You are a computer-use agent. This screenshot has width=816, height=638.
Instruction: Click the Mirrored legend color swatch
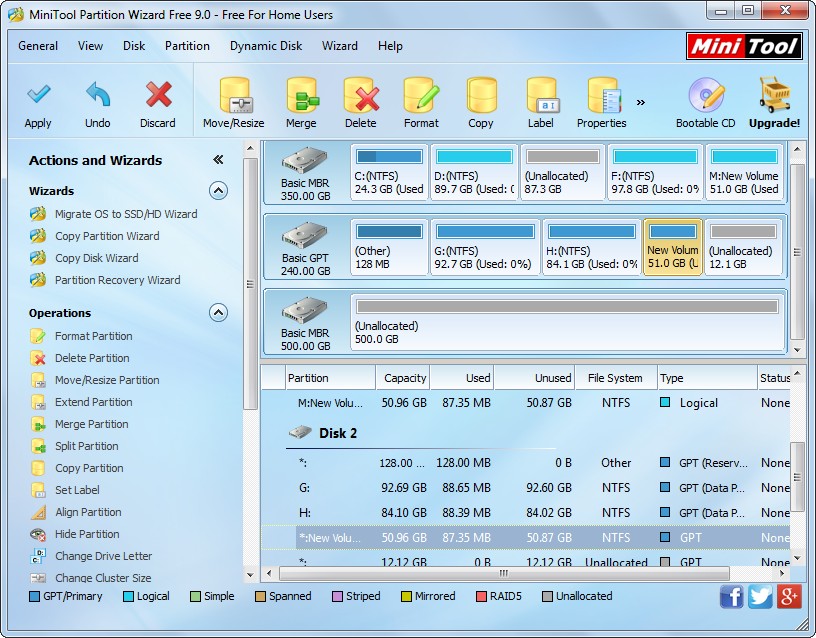coord(407,596)
